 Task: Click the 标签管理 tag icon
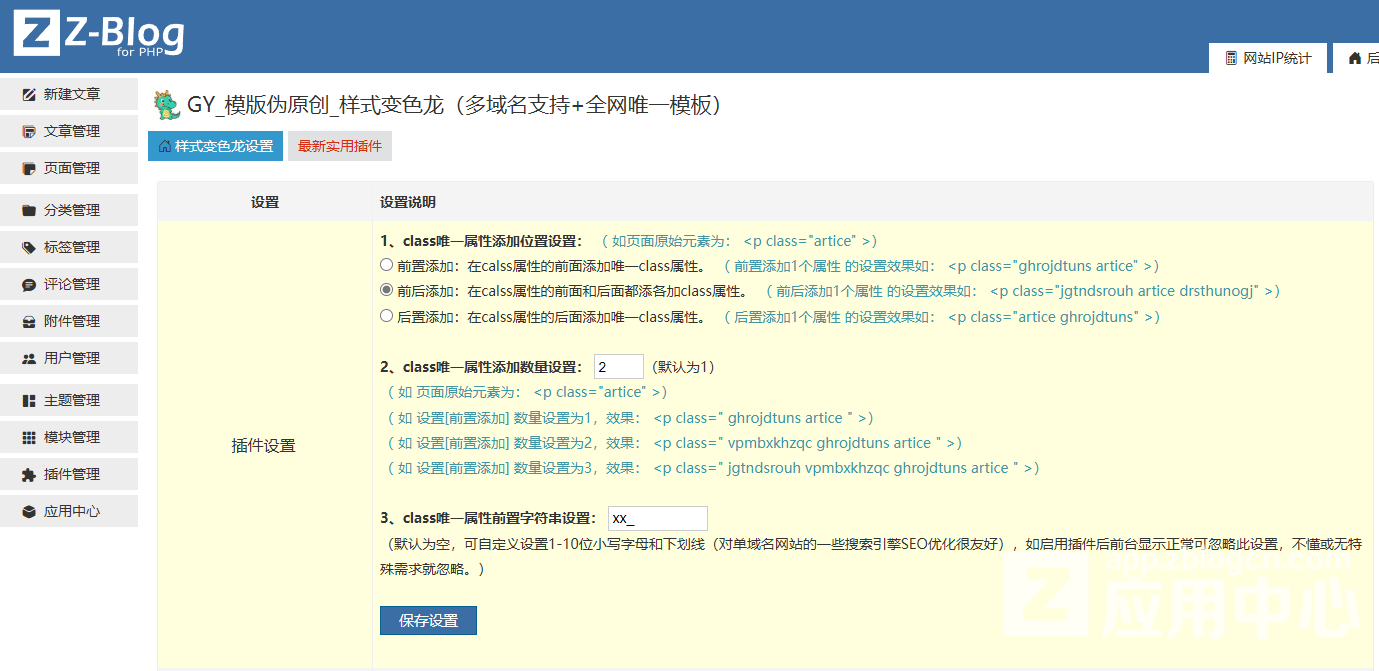tap(29, 248)
